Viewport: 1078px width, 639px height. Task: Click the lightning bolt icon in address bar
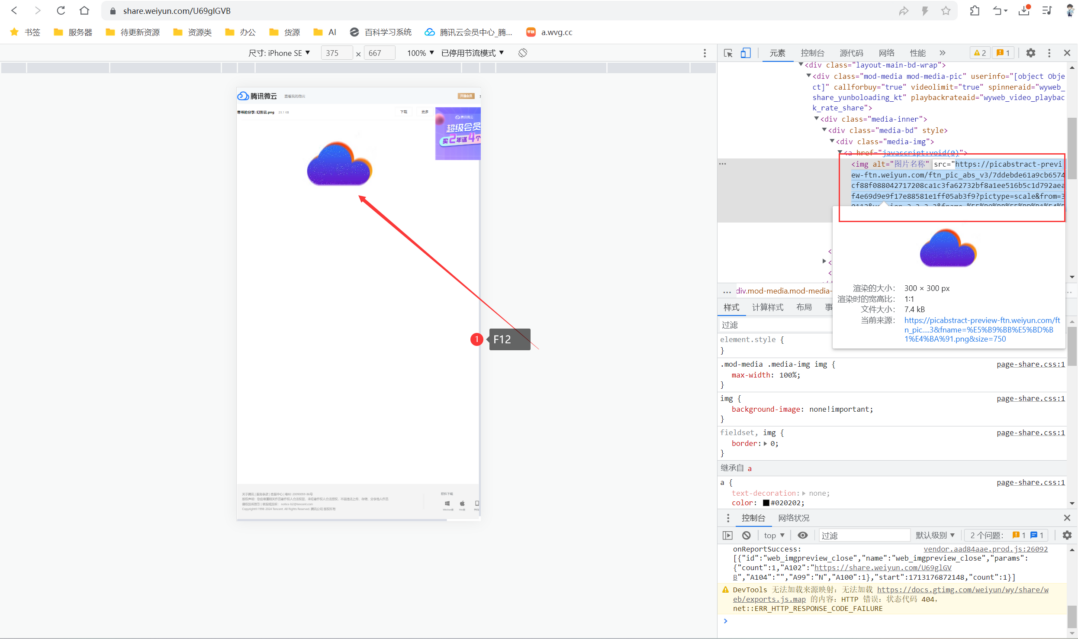pyautogui.click(x=925, y=10)
